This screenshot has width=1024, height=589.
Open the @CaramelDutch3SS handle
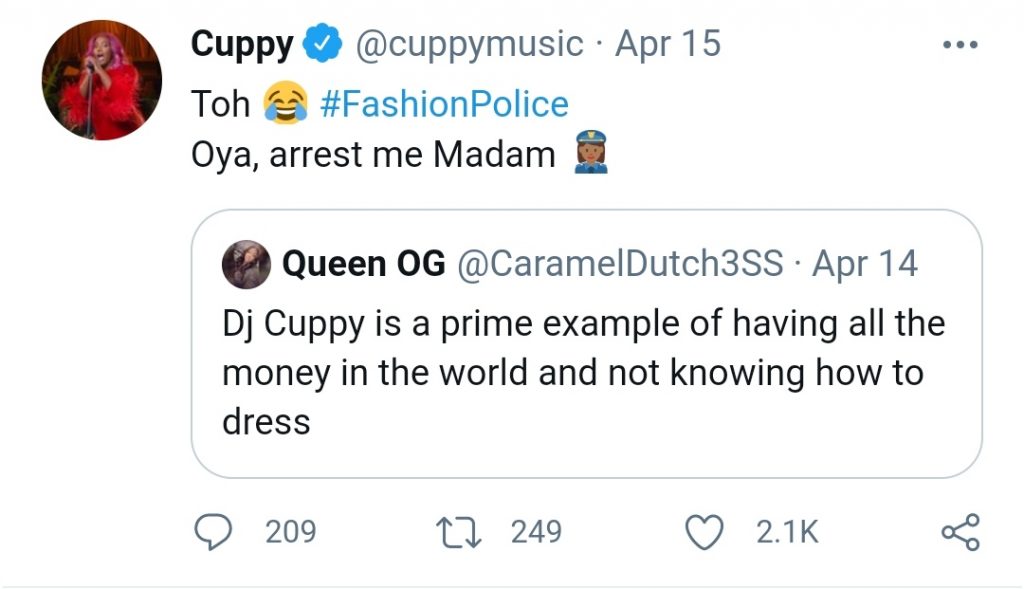point(620,264)
